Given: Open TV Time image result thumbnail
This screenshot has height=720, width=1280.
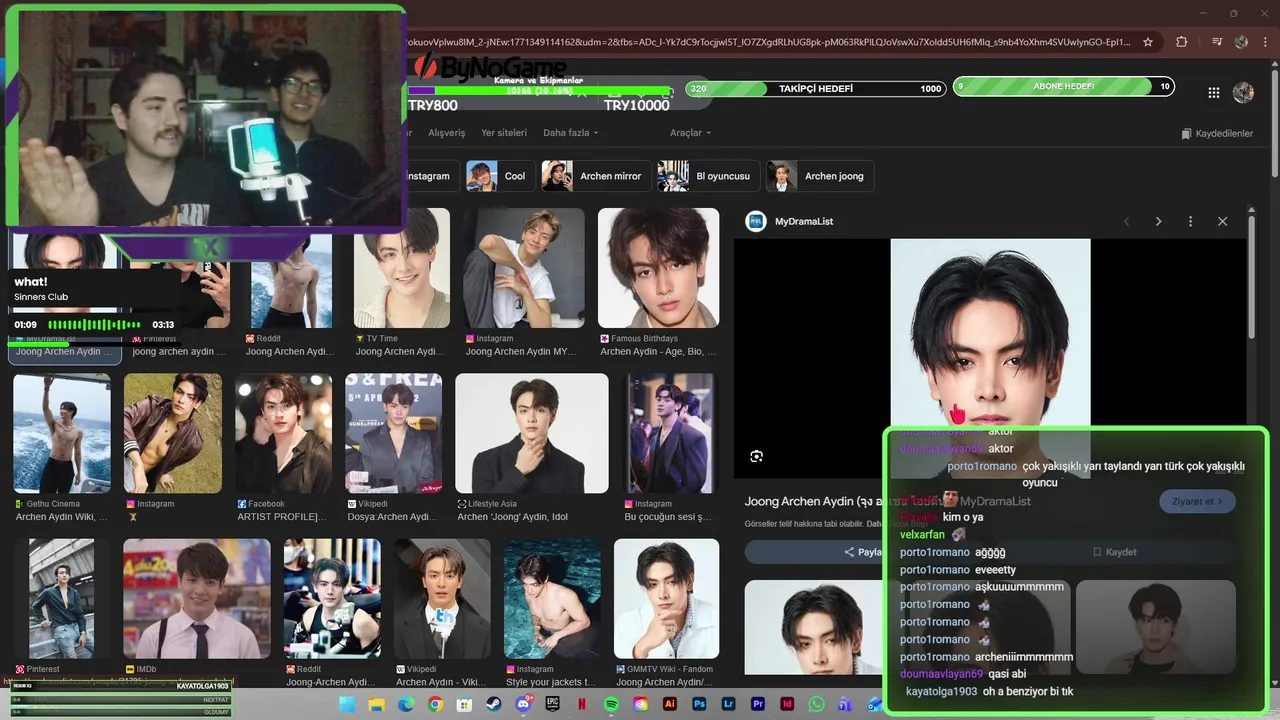Looking at the screenshot, I should tap(402, 268).
